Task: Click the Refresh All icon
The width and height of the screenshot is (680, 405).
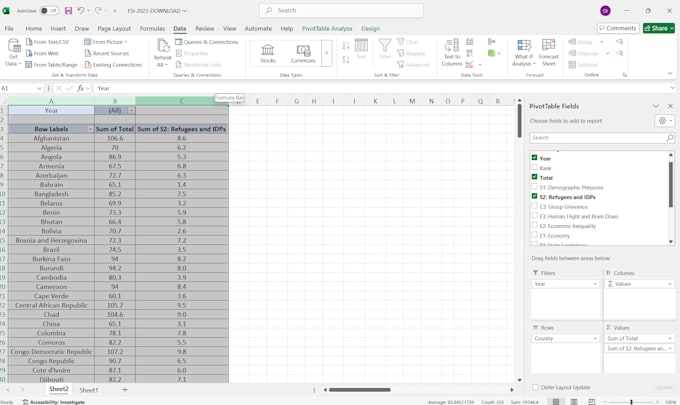Action: click(x=163, y=46)
